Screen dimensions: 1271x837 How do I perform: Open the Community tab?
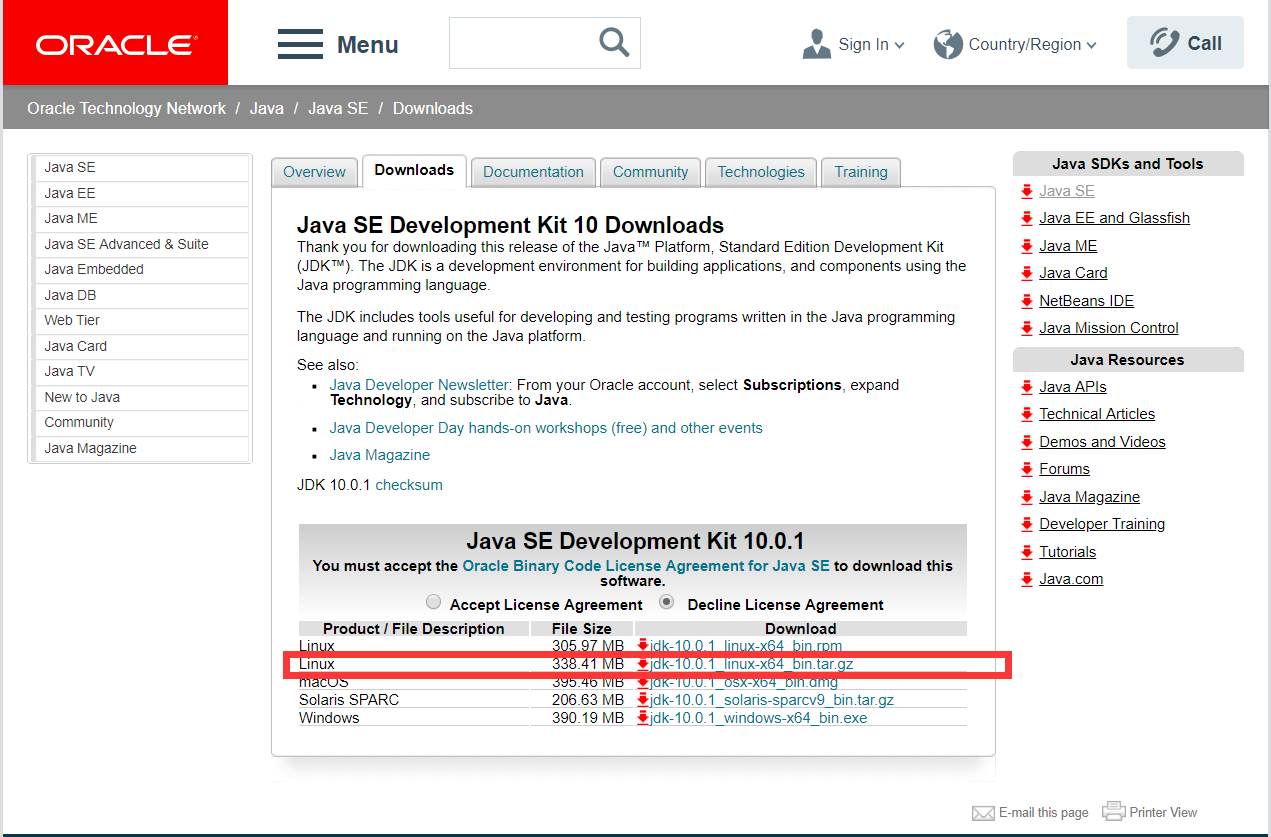point(650,172)
